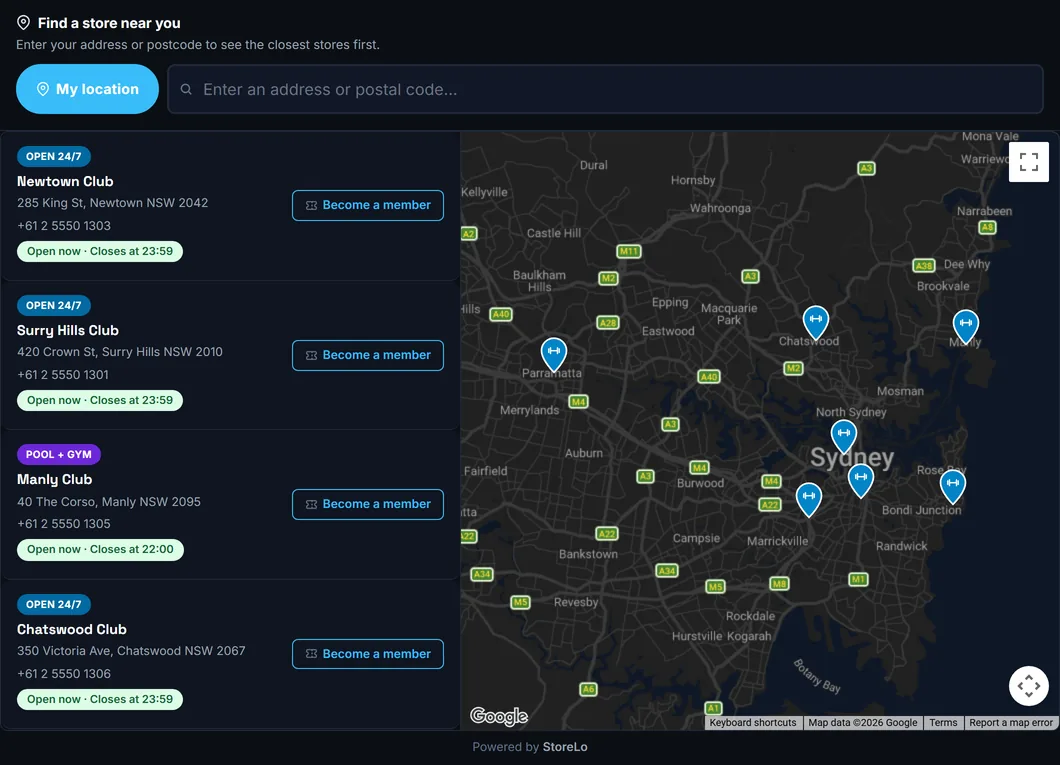Click address 40 The Corso, Manly
Screen dimensions: 1060x765
coord(109,501)
